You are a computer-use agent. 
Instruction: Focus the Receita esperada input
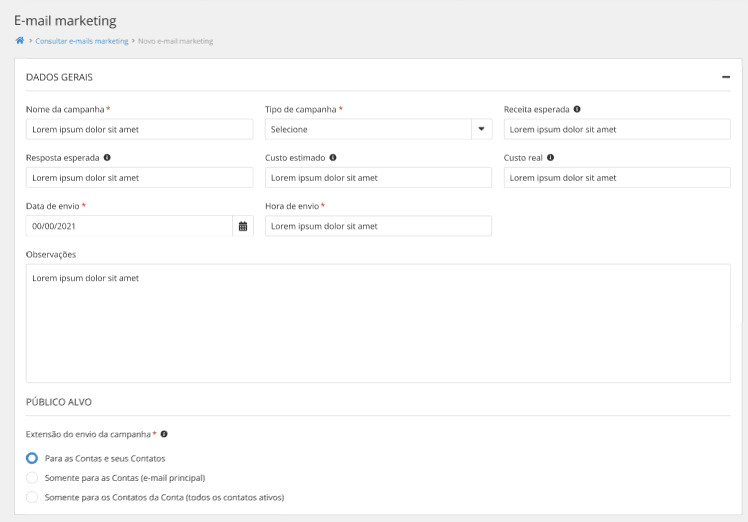pos(617,129)
